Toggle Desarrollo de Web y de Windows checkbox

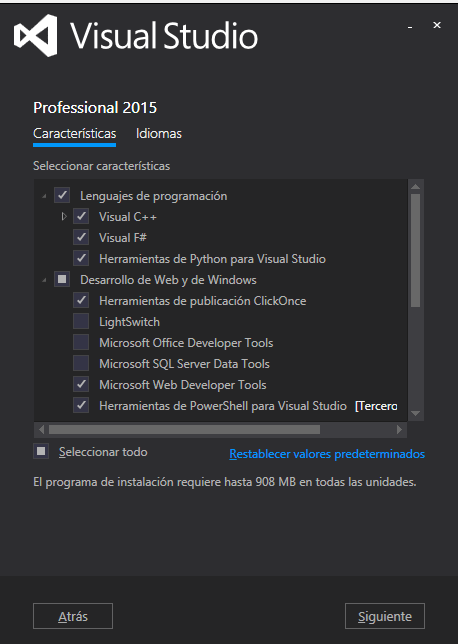62,279
